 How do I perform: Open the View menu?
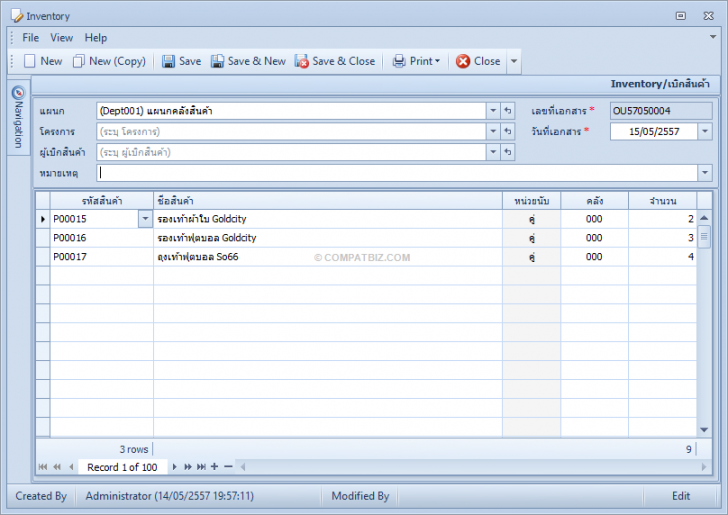[x=61, y=38]
